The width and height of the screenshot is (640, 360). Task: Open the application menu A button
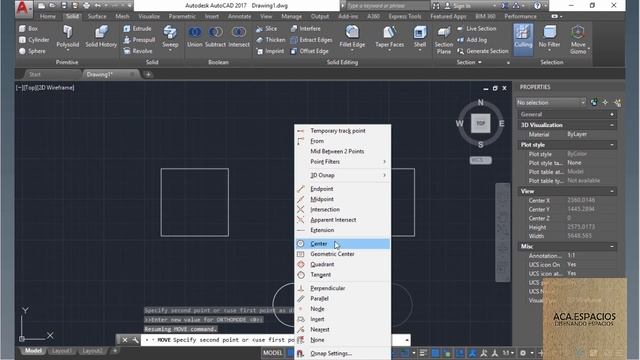pyautogui.click(x=22, y=8)
